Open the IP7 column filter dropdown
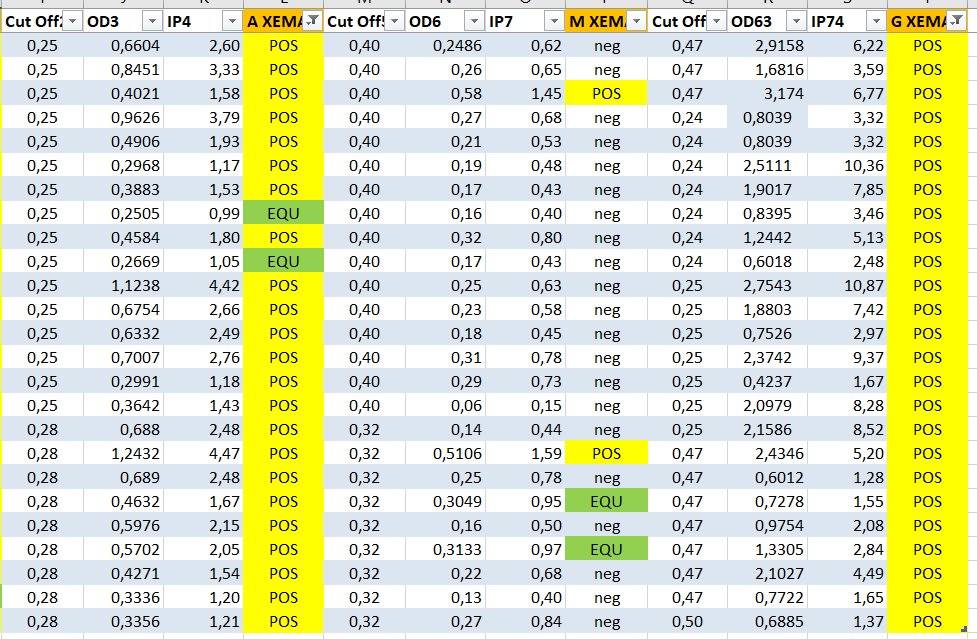This screenshot has height=639, width=977. coord(554,21)
